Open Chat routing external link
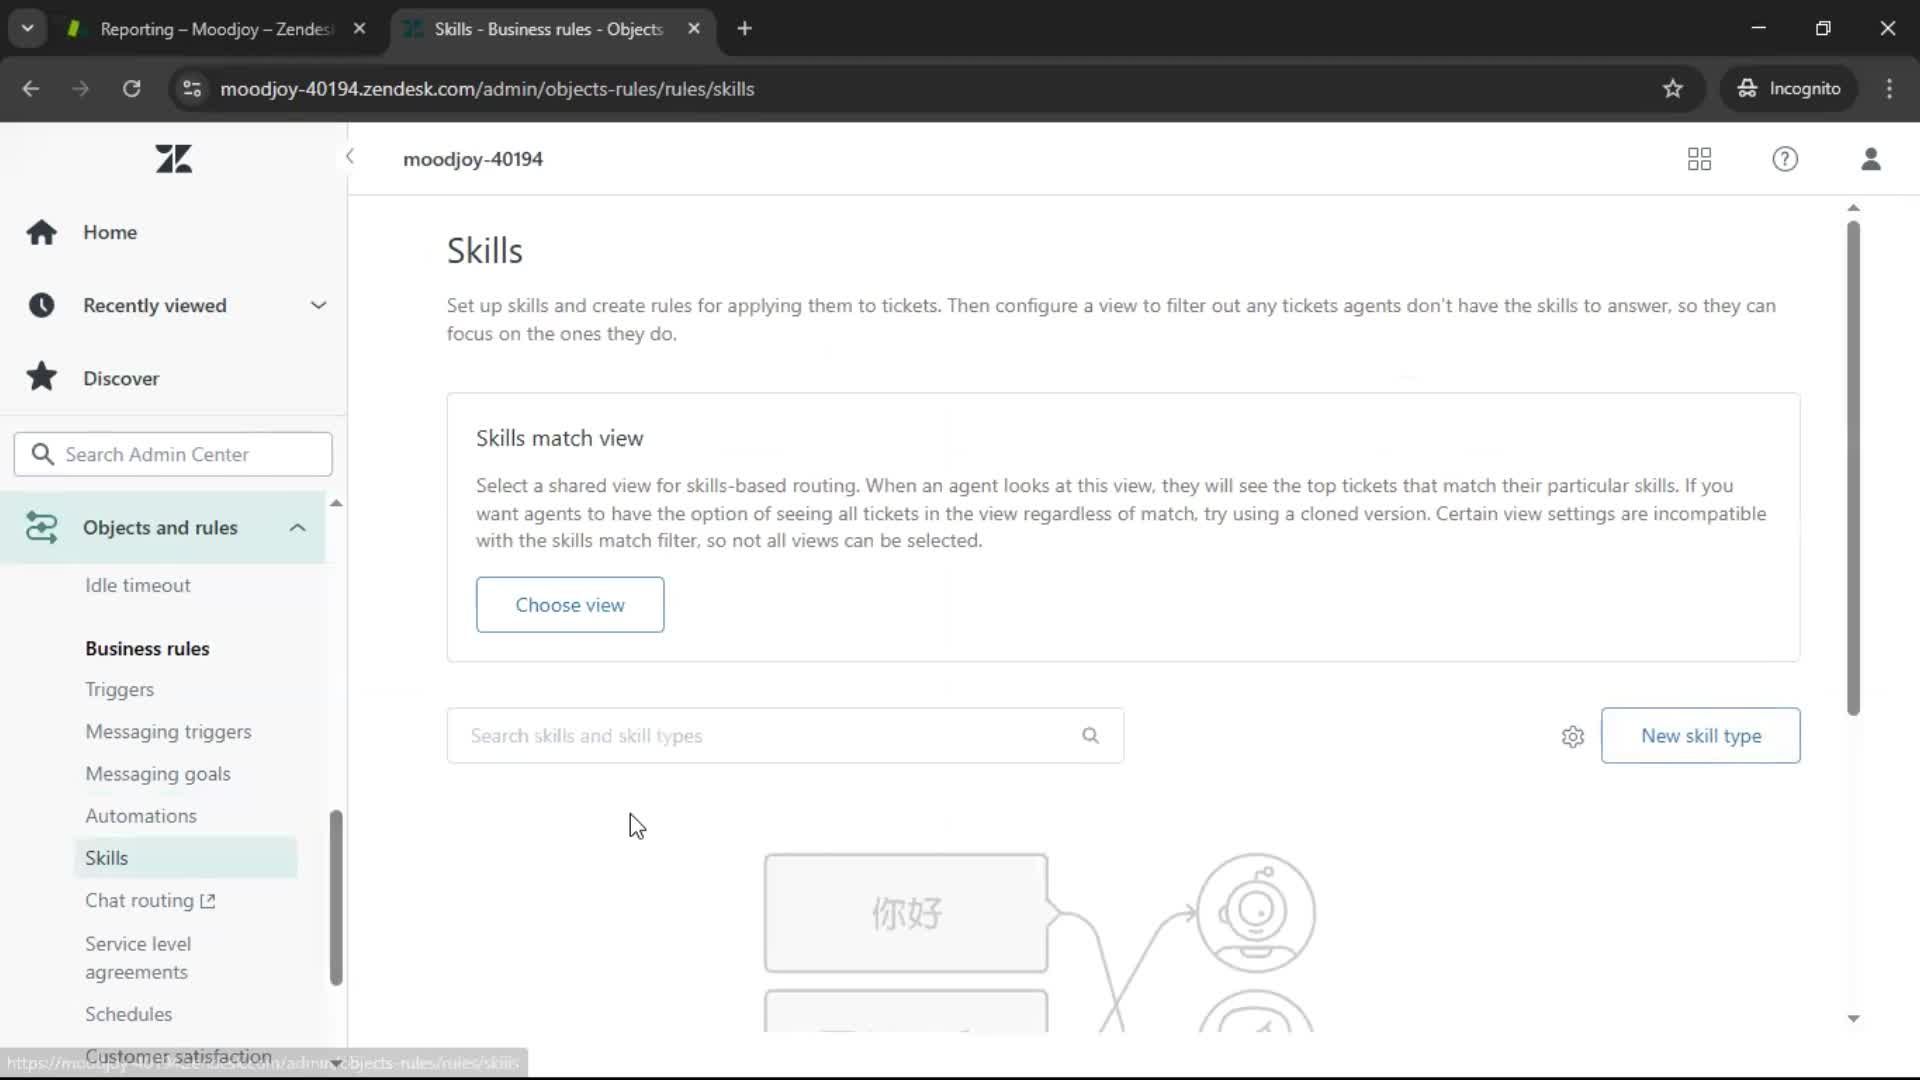 point(150,900)
